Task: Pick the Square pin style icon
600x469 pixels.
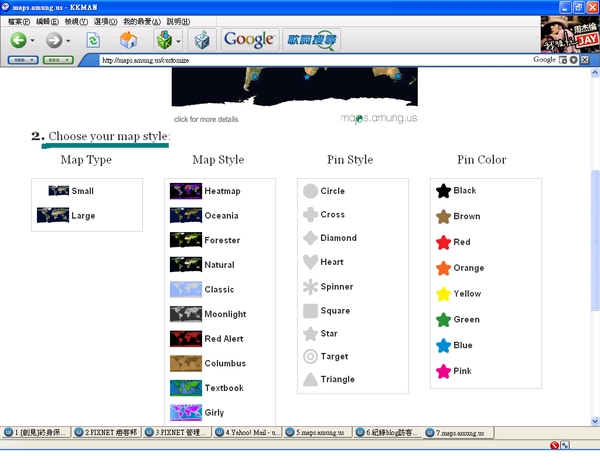Action: (310, 311)
